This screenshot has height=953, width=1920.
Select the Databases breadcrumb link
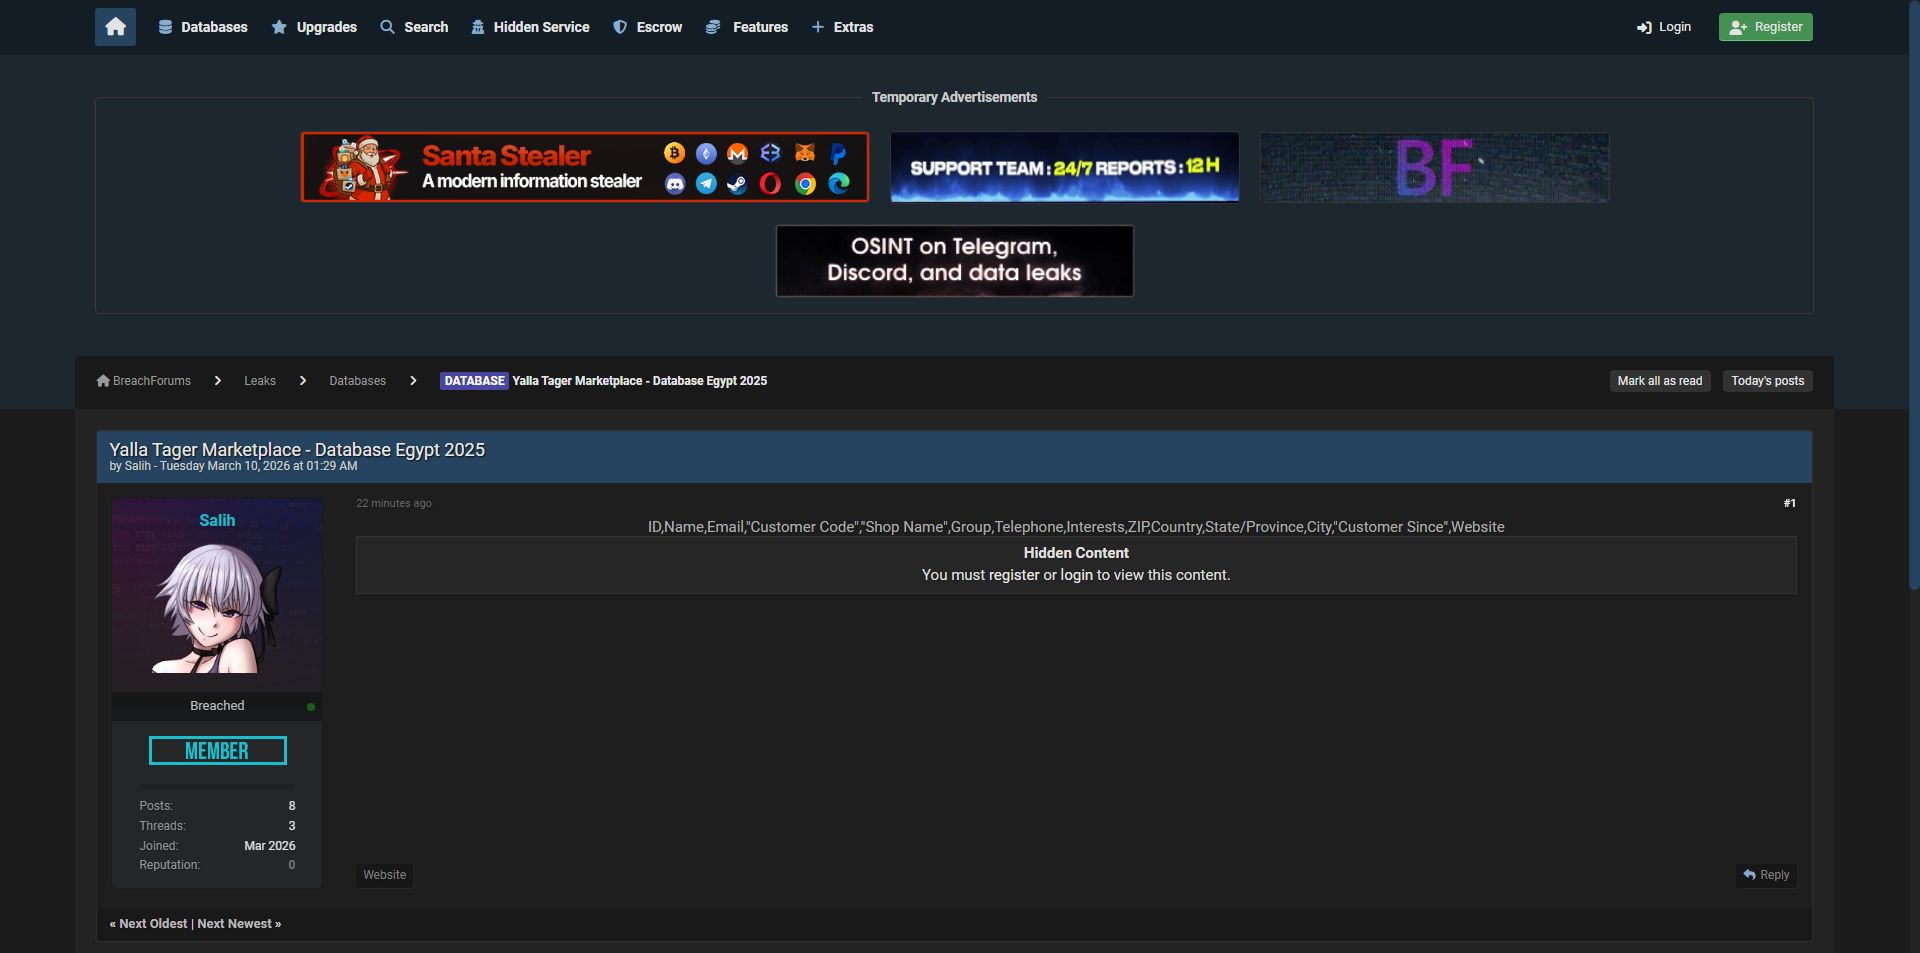tap(357, 381)
